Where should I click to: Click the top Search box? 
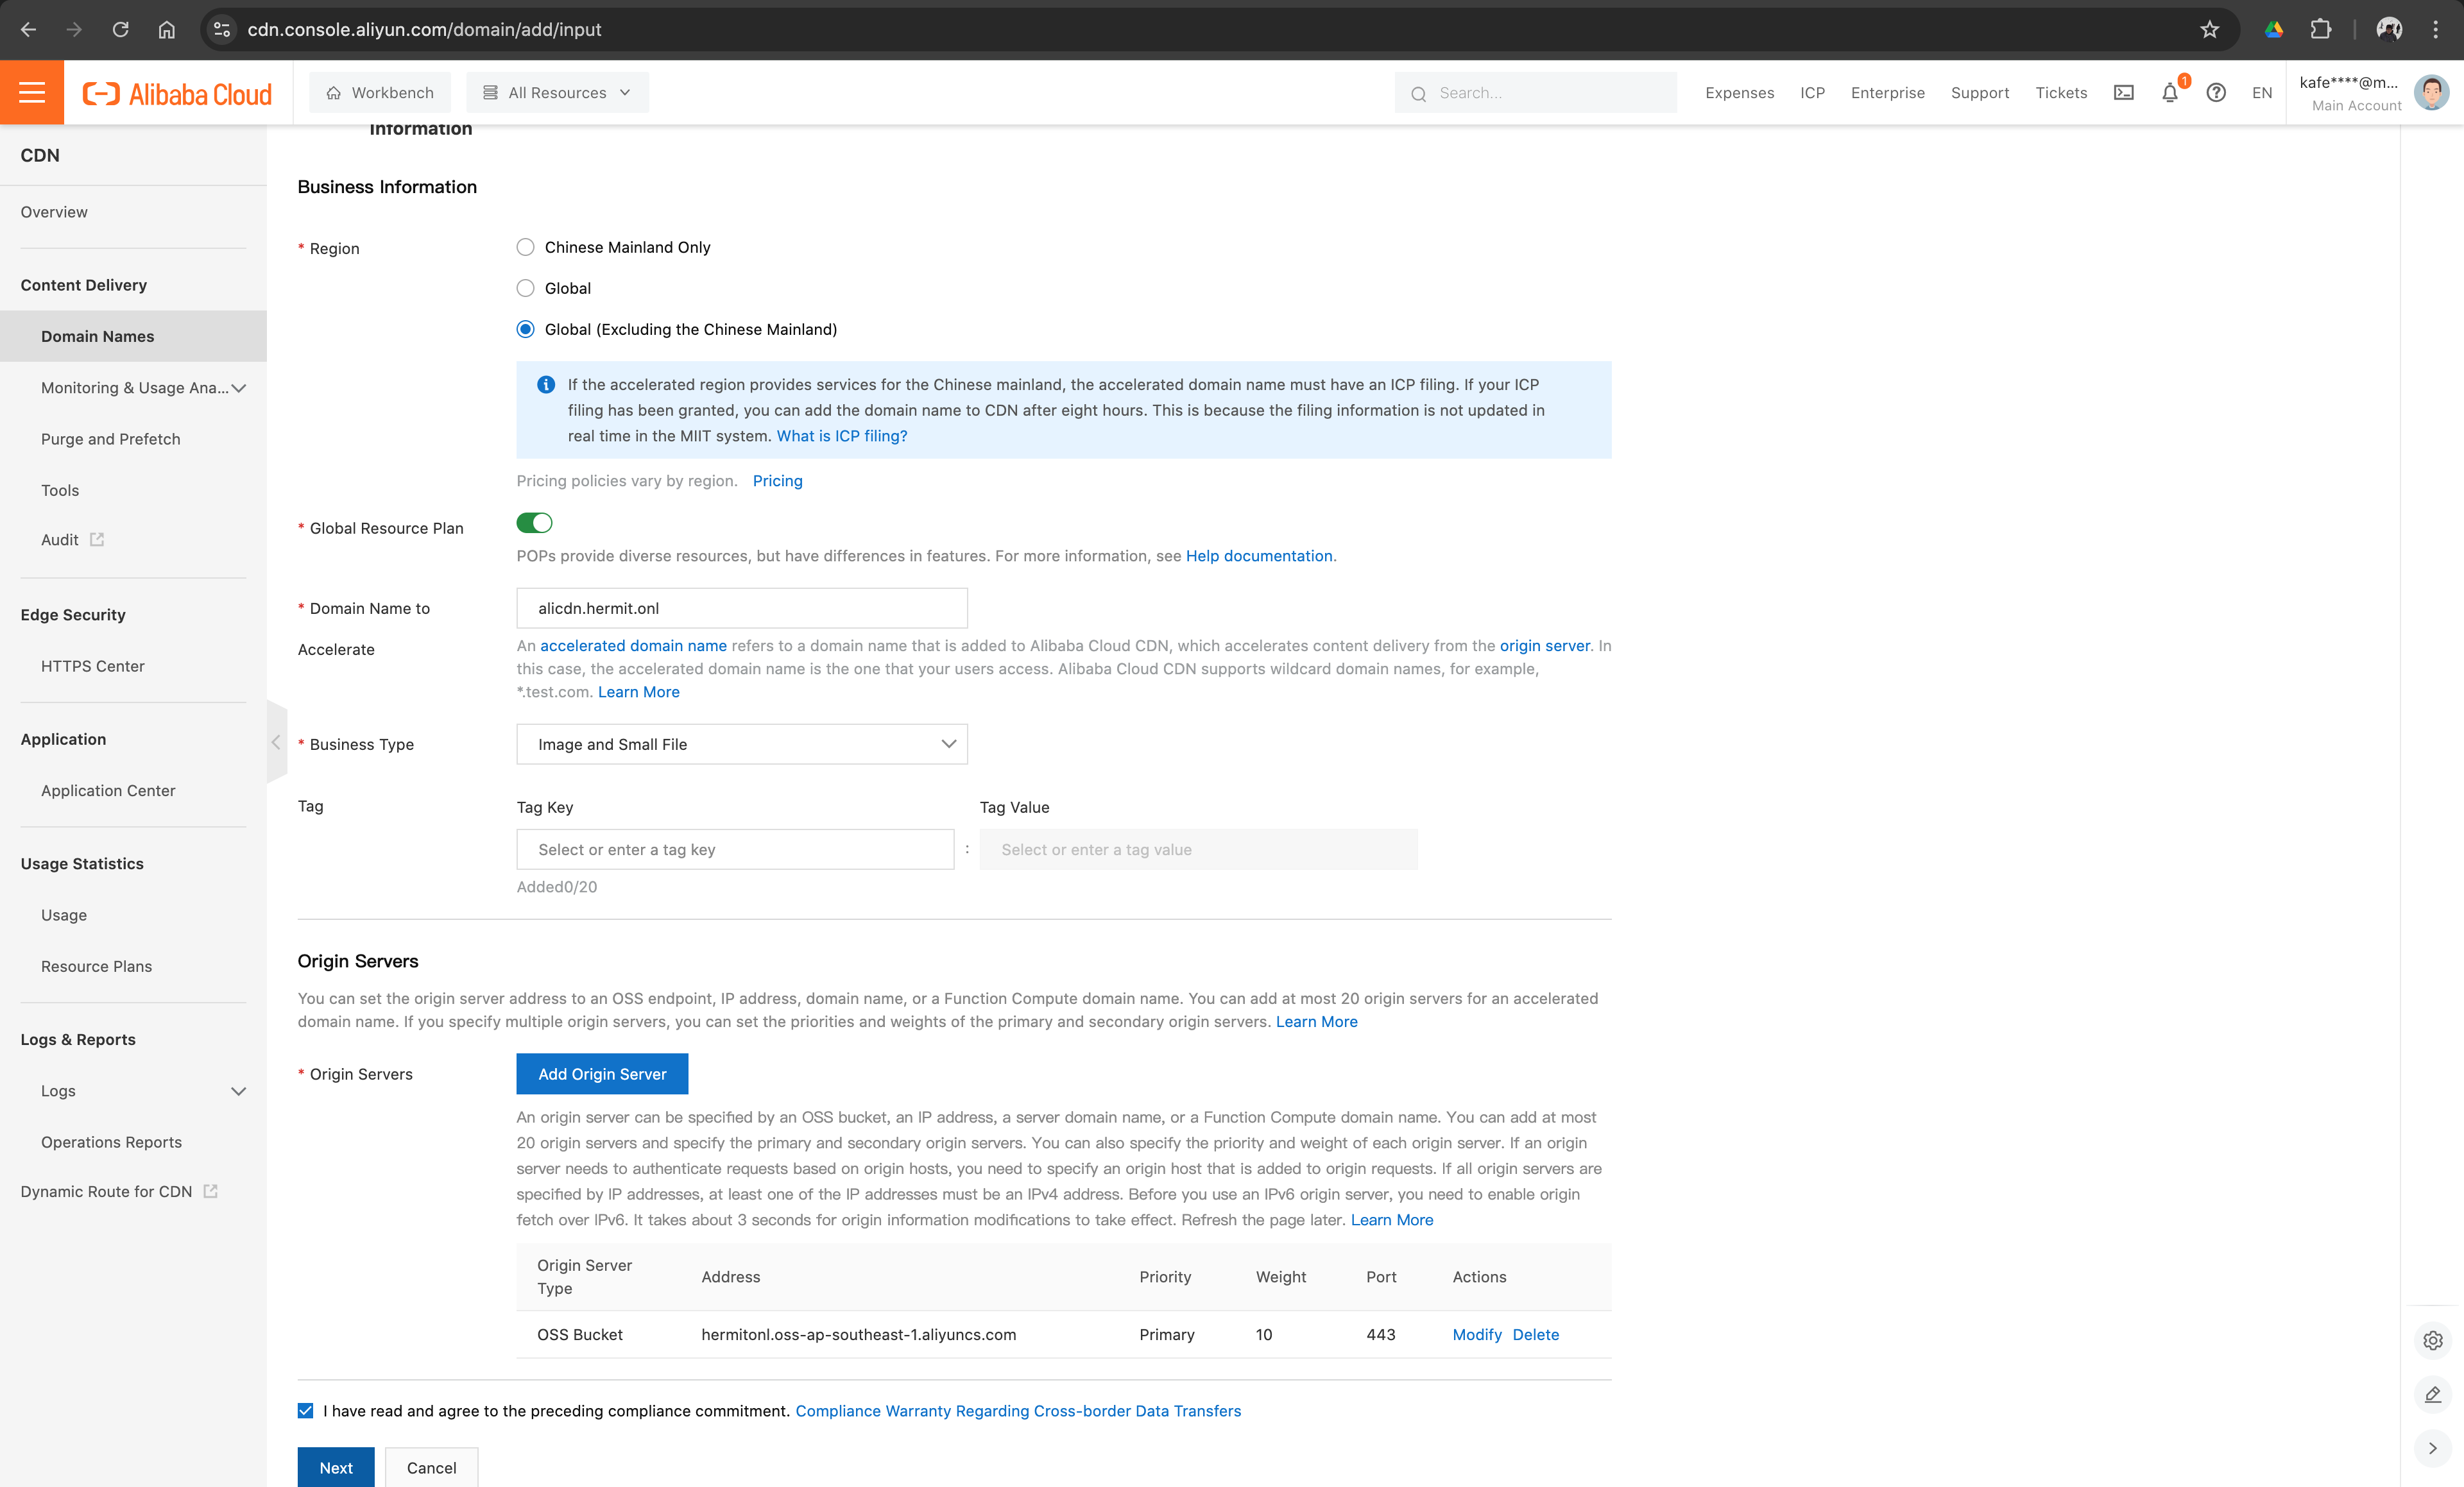(1536, 92)
